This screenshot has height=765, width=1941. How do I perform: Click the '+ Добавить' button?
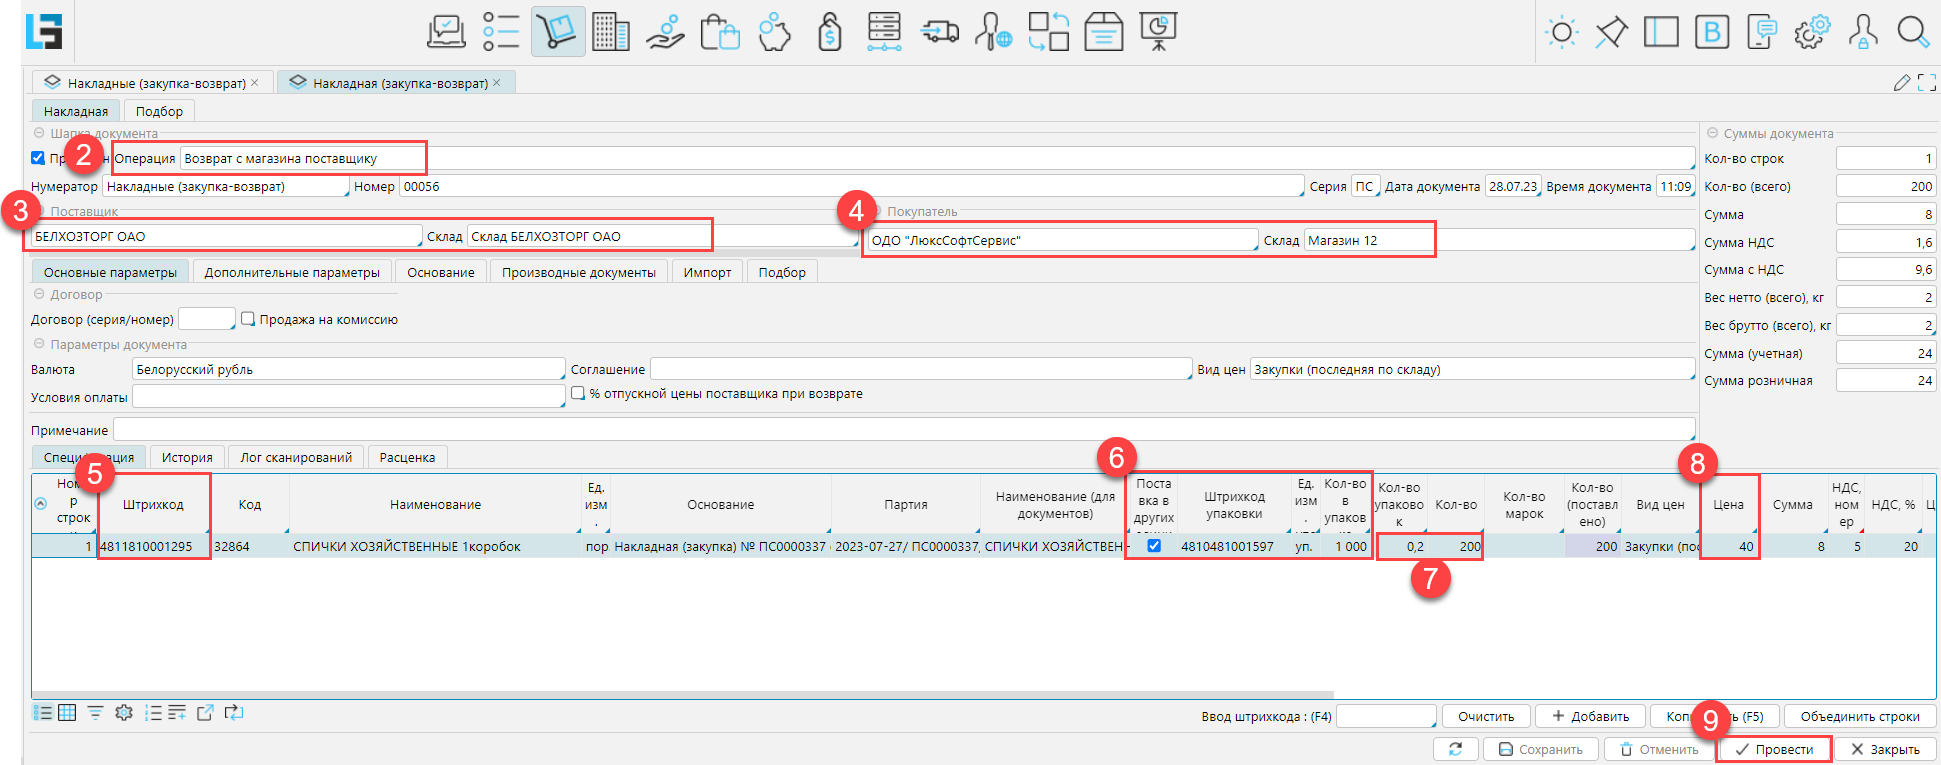tap(1590, 716)
